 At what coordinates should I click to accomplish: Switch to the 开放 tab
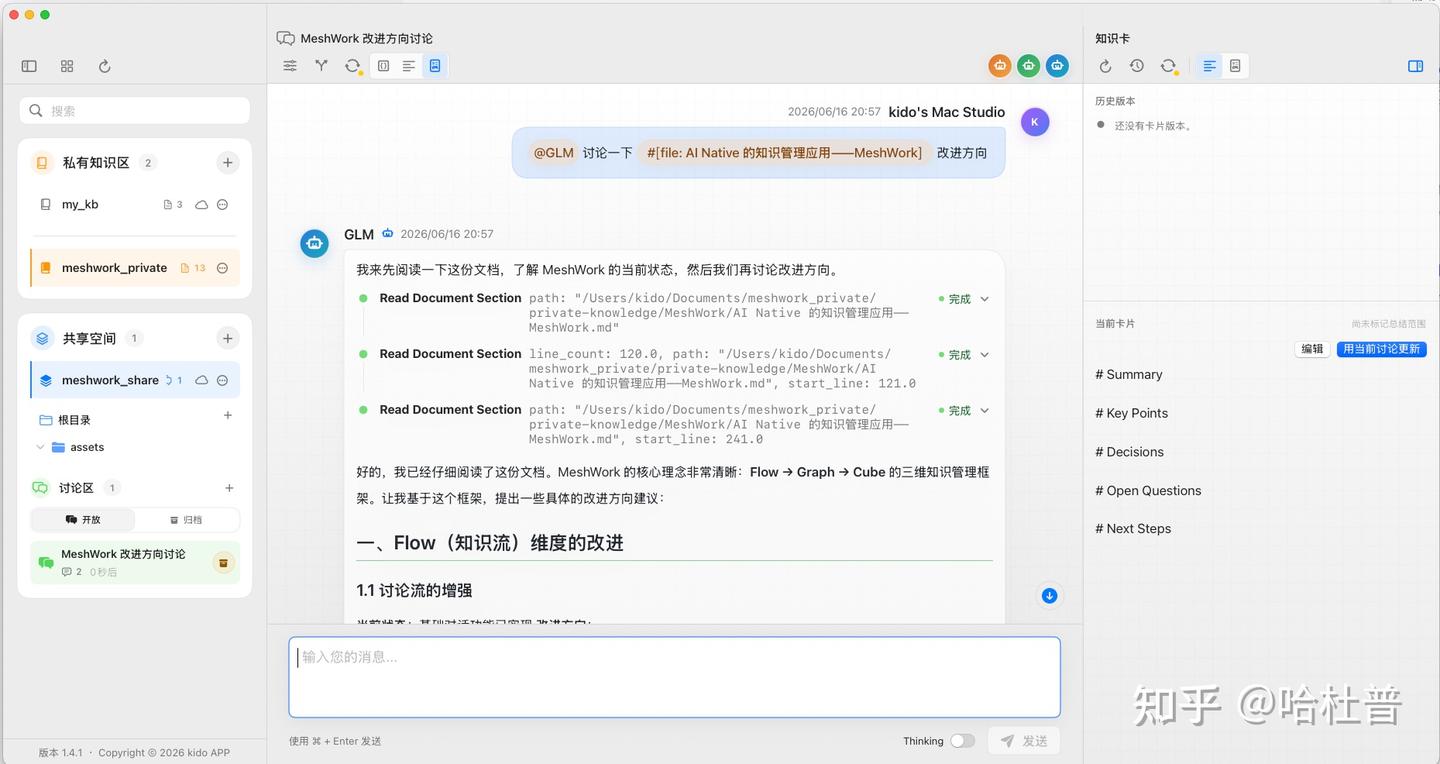[83, 520]
